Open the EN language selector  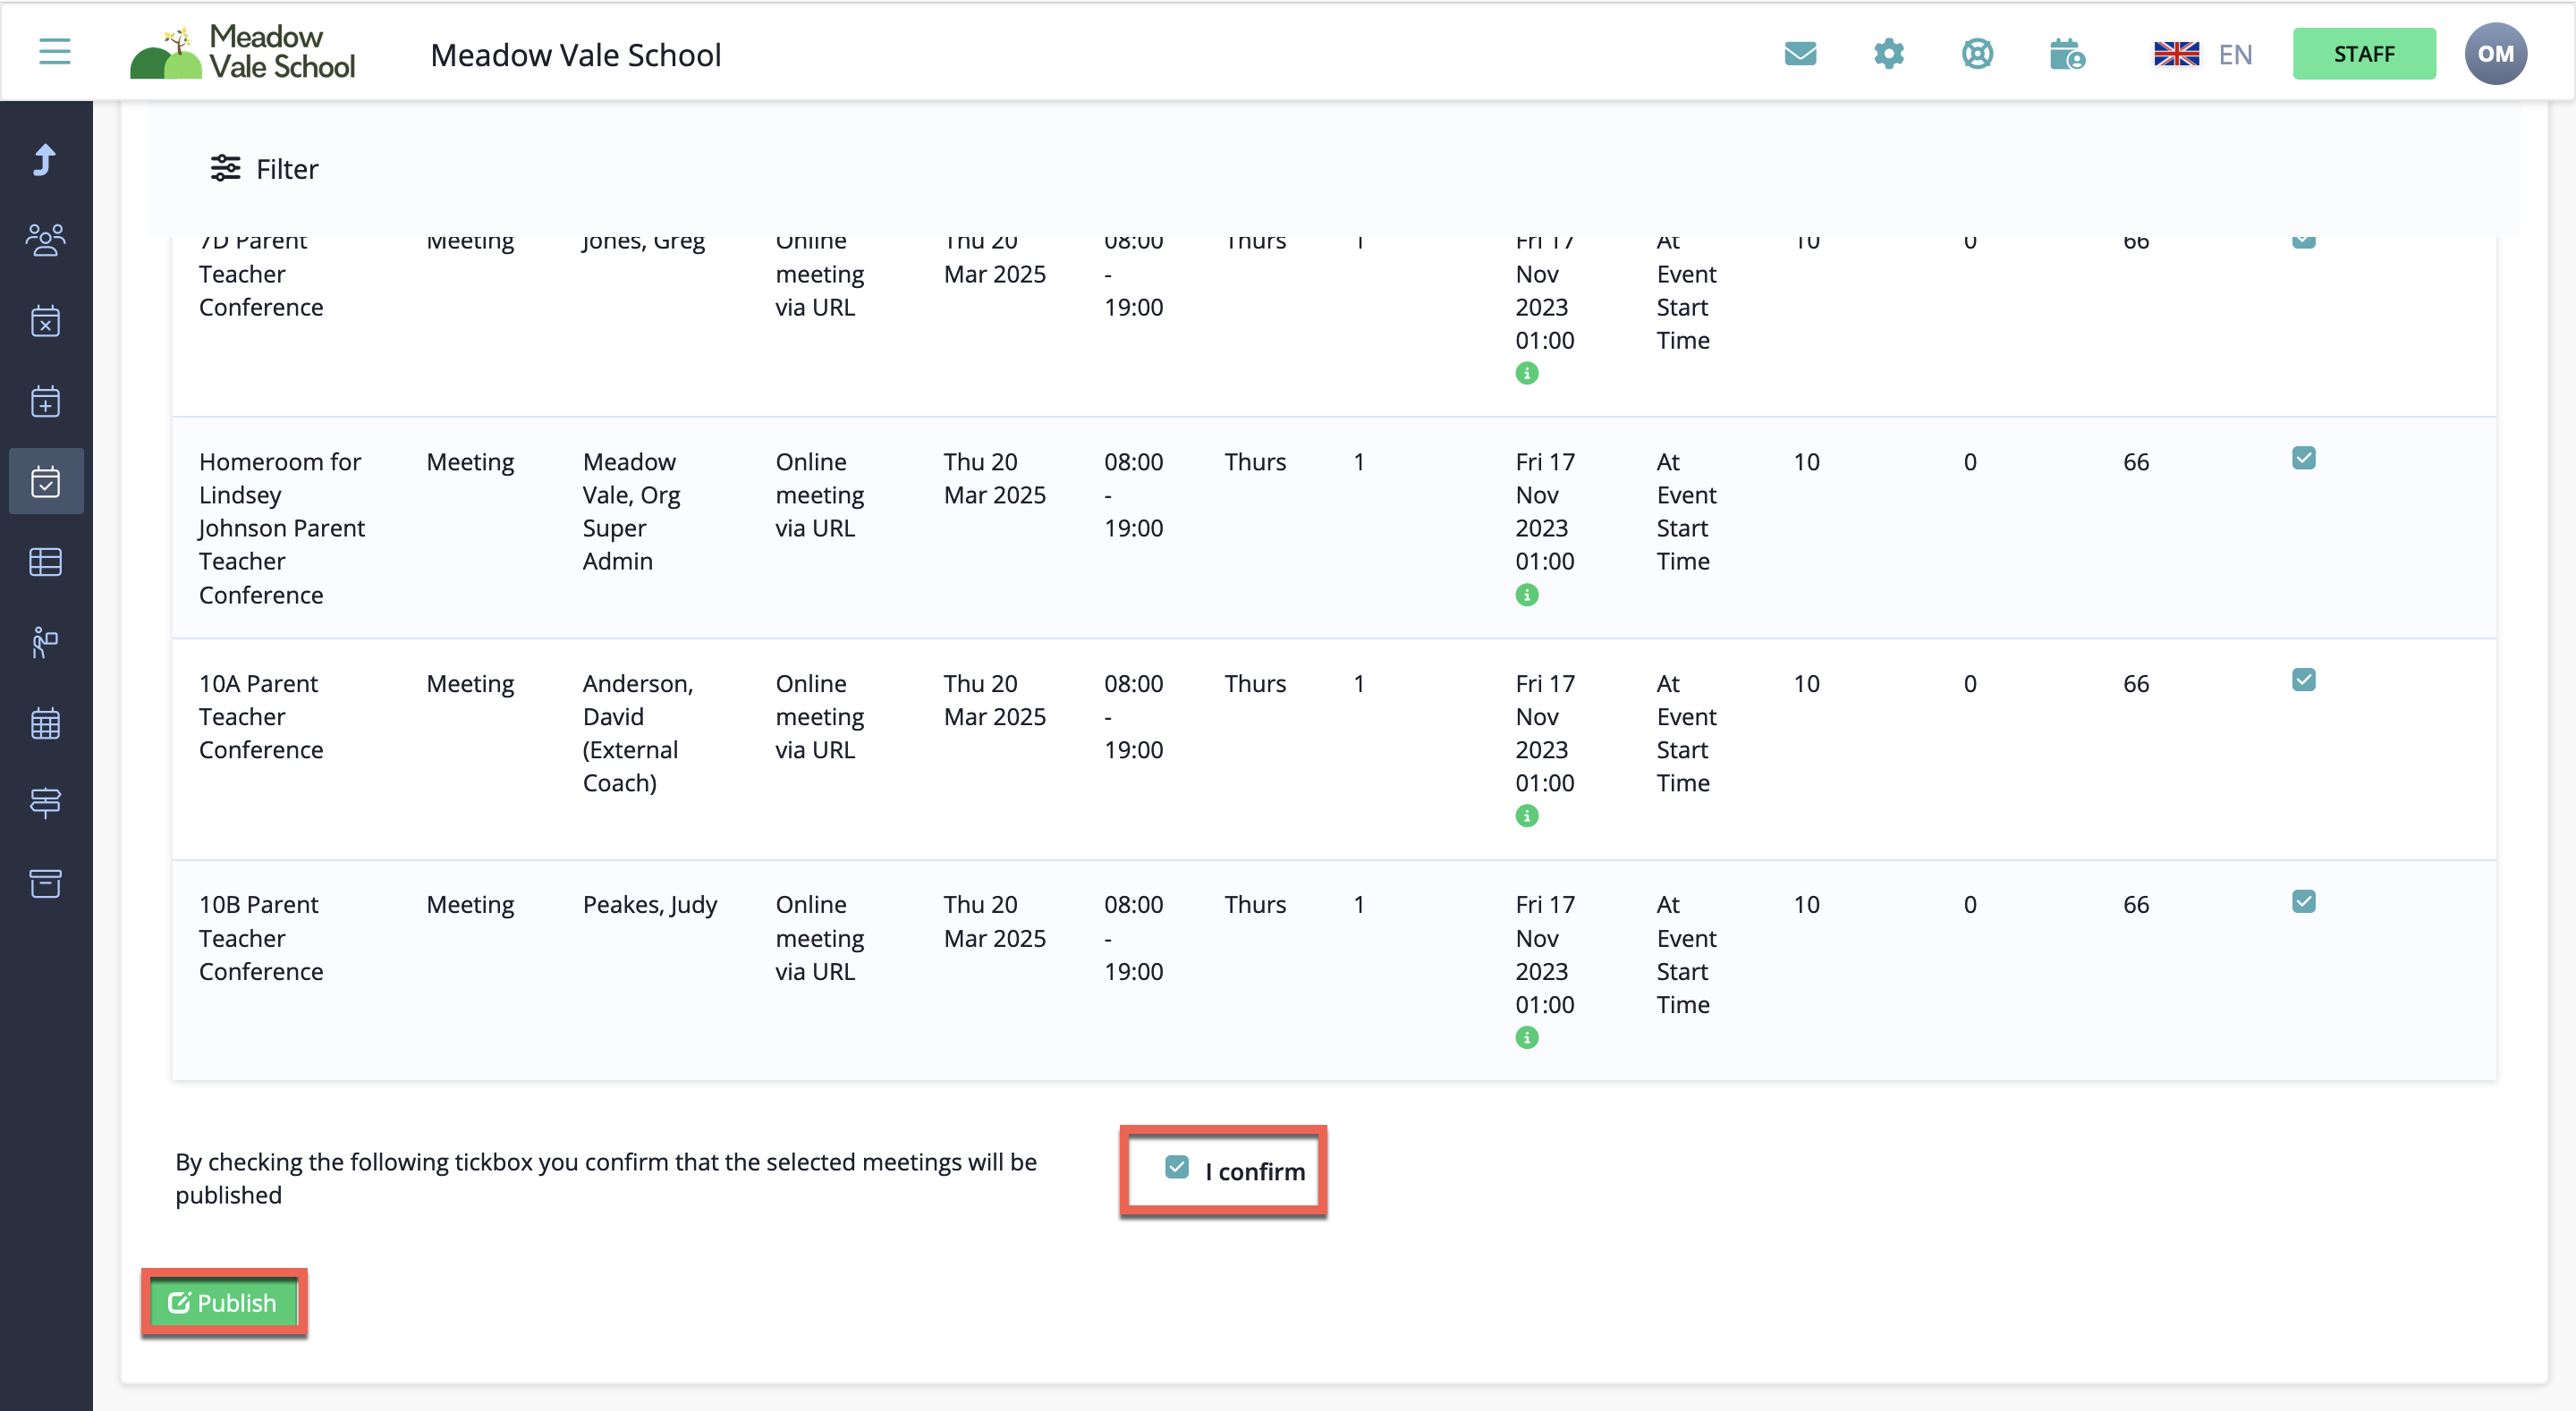pos(2235,54)
